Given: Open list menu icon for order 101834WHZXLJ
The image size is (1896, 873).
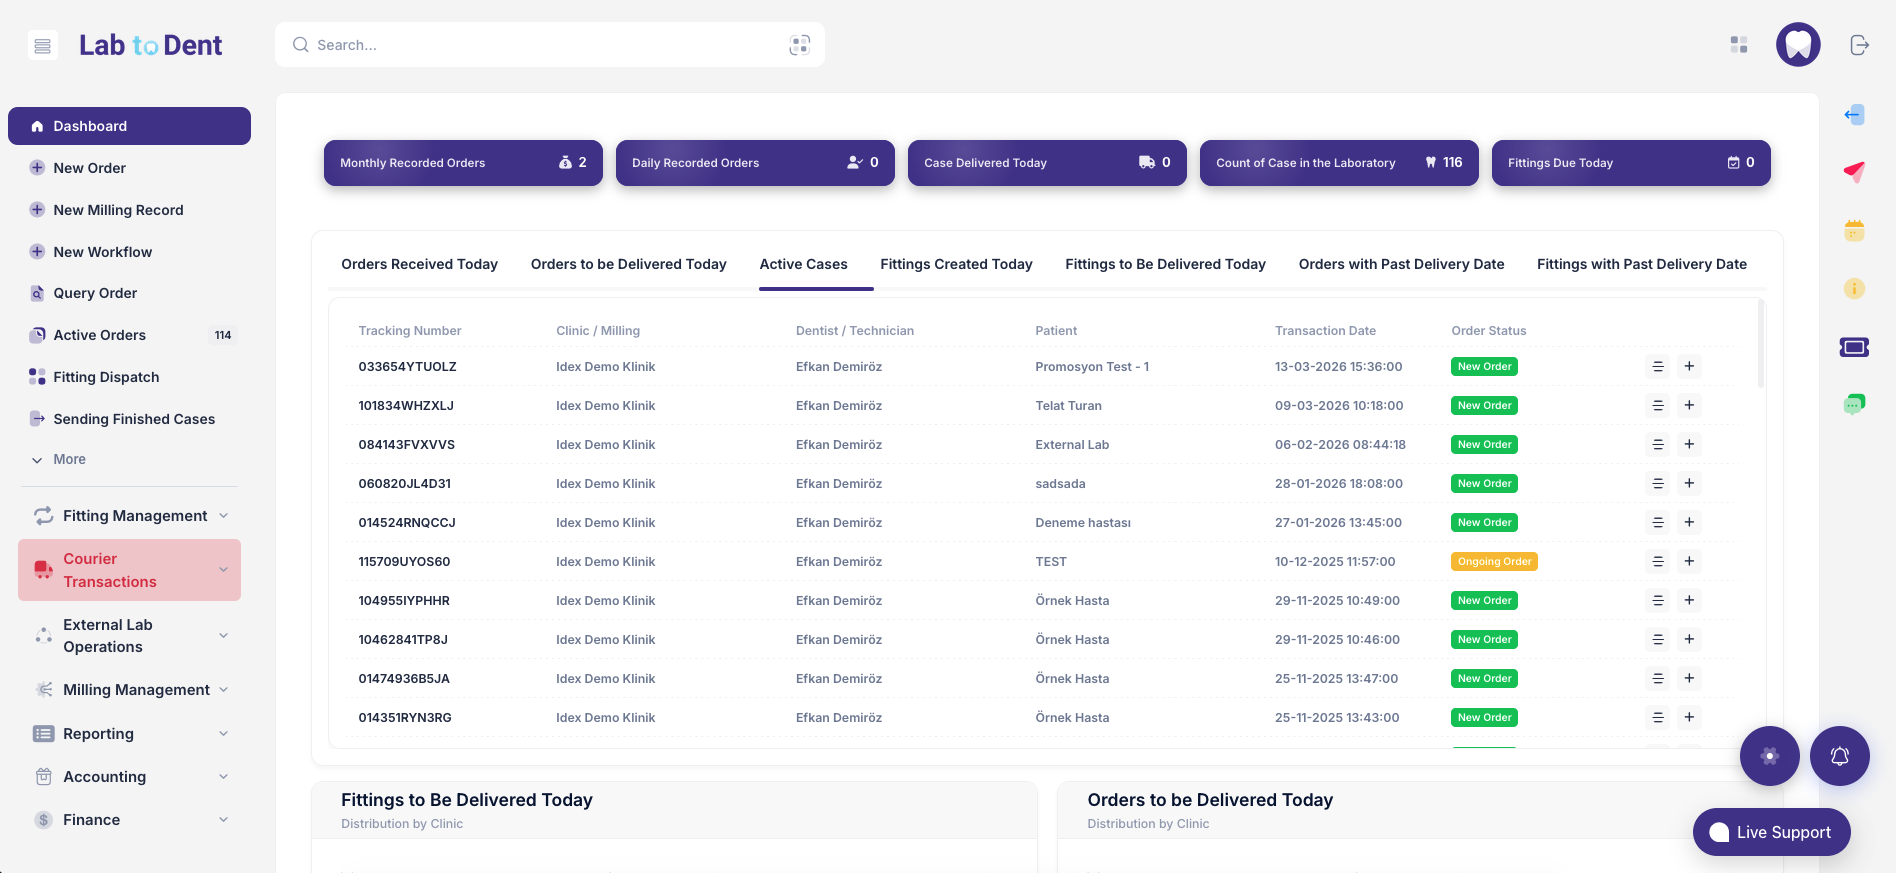Looking at the screenshot, I should (1658, 406).
